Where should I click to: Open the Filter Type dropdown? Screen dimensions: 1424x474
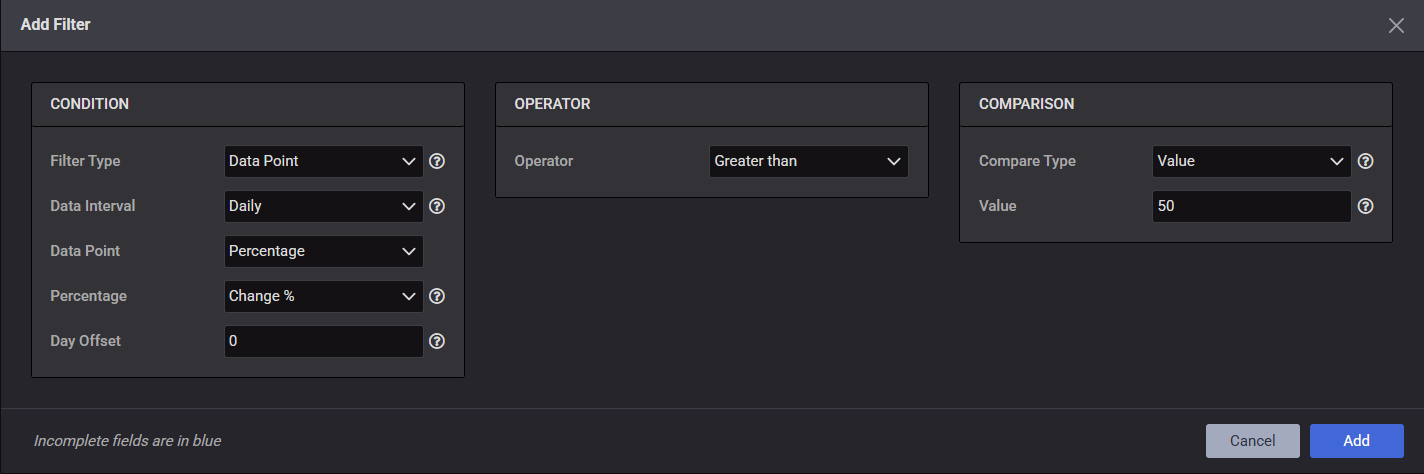323,161
